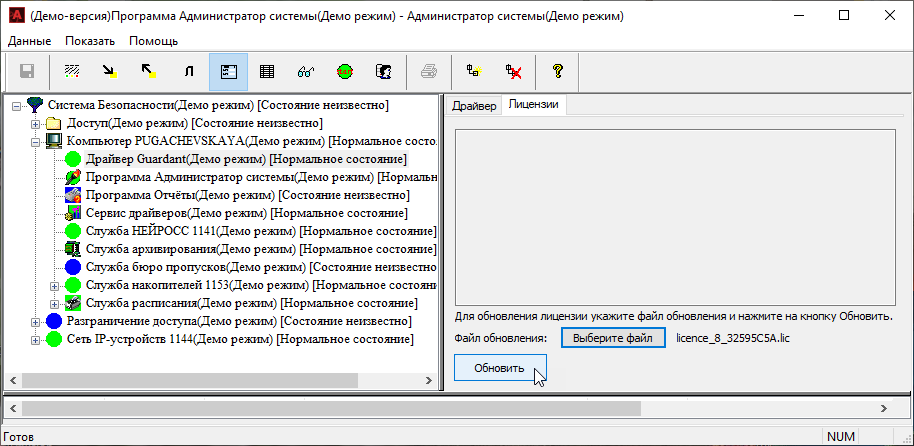Expand the Сеть IP-устройств 1144 node
This screenshot has width=914, height=446.
pos(35,339)
